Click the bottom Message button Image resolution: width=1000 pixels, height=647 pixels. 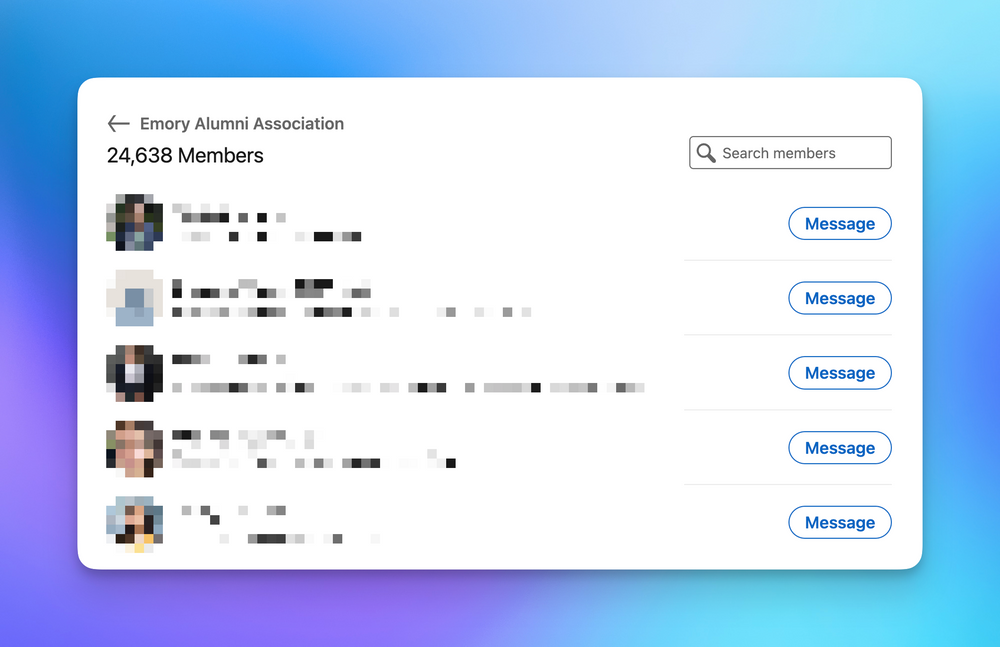[840, 522]
